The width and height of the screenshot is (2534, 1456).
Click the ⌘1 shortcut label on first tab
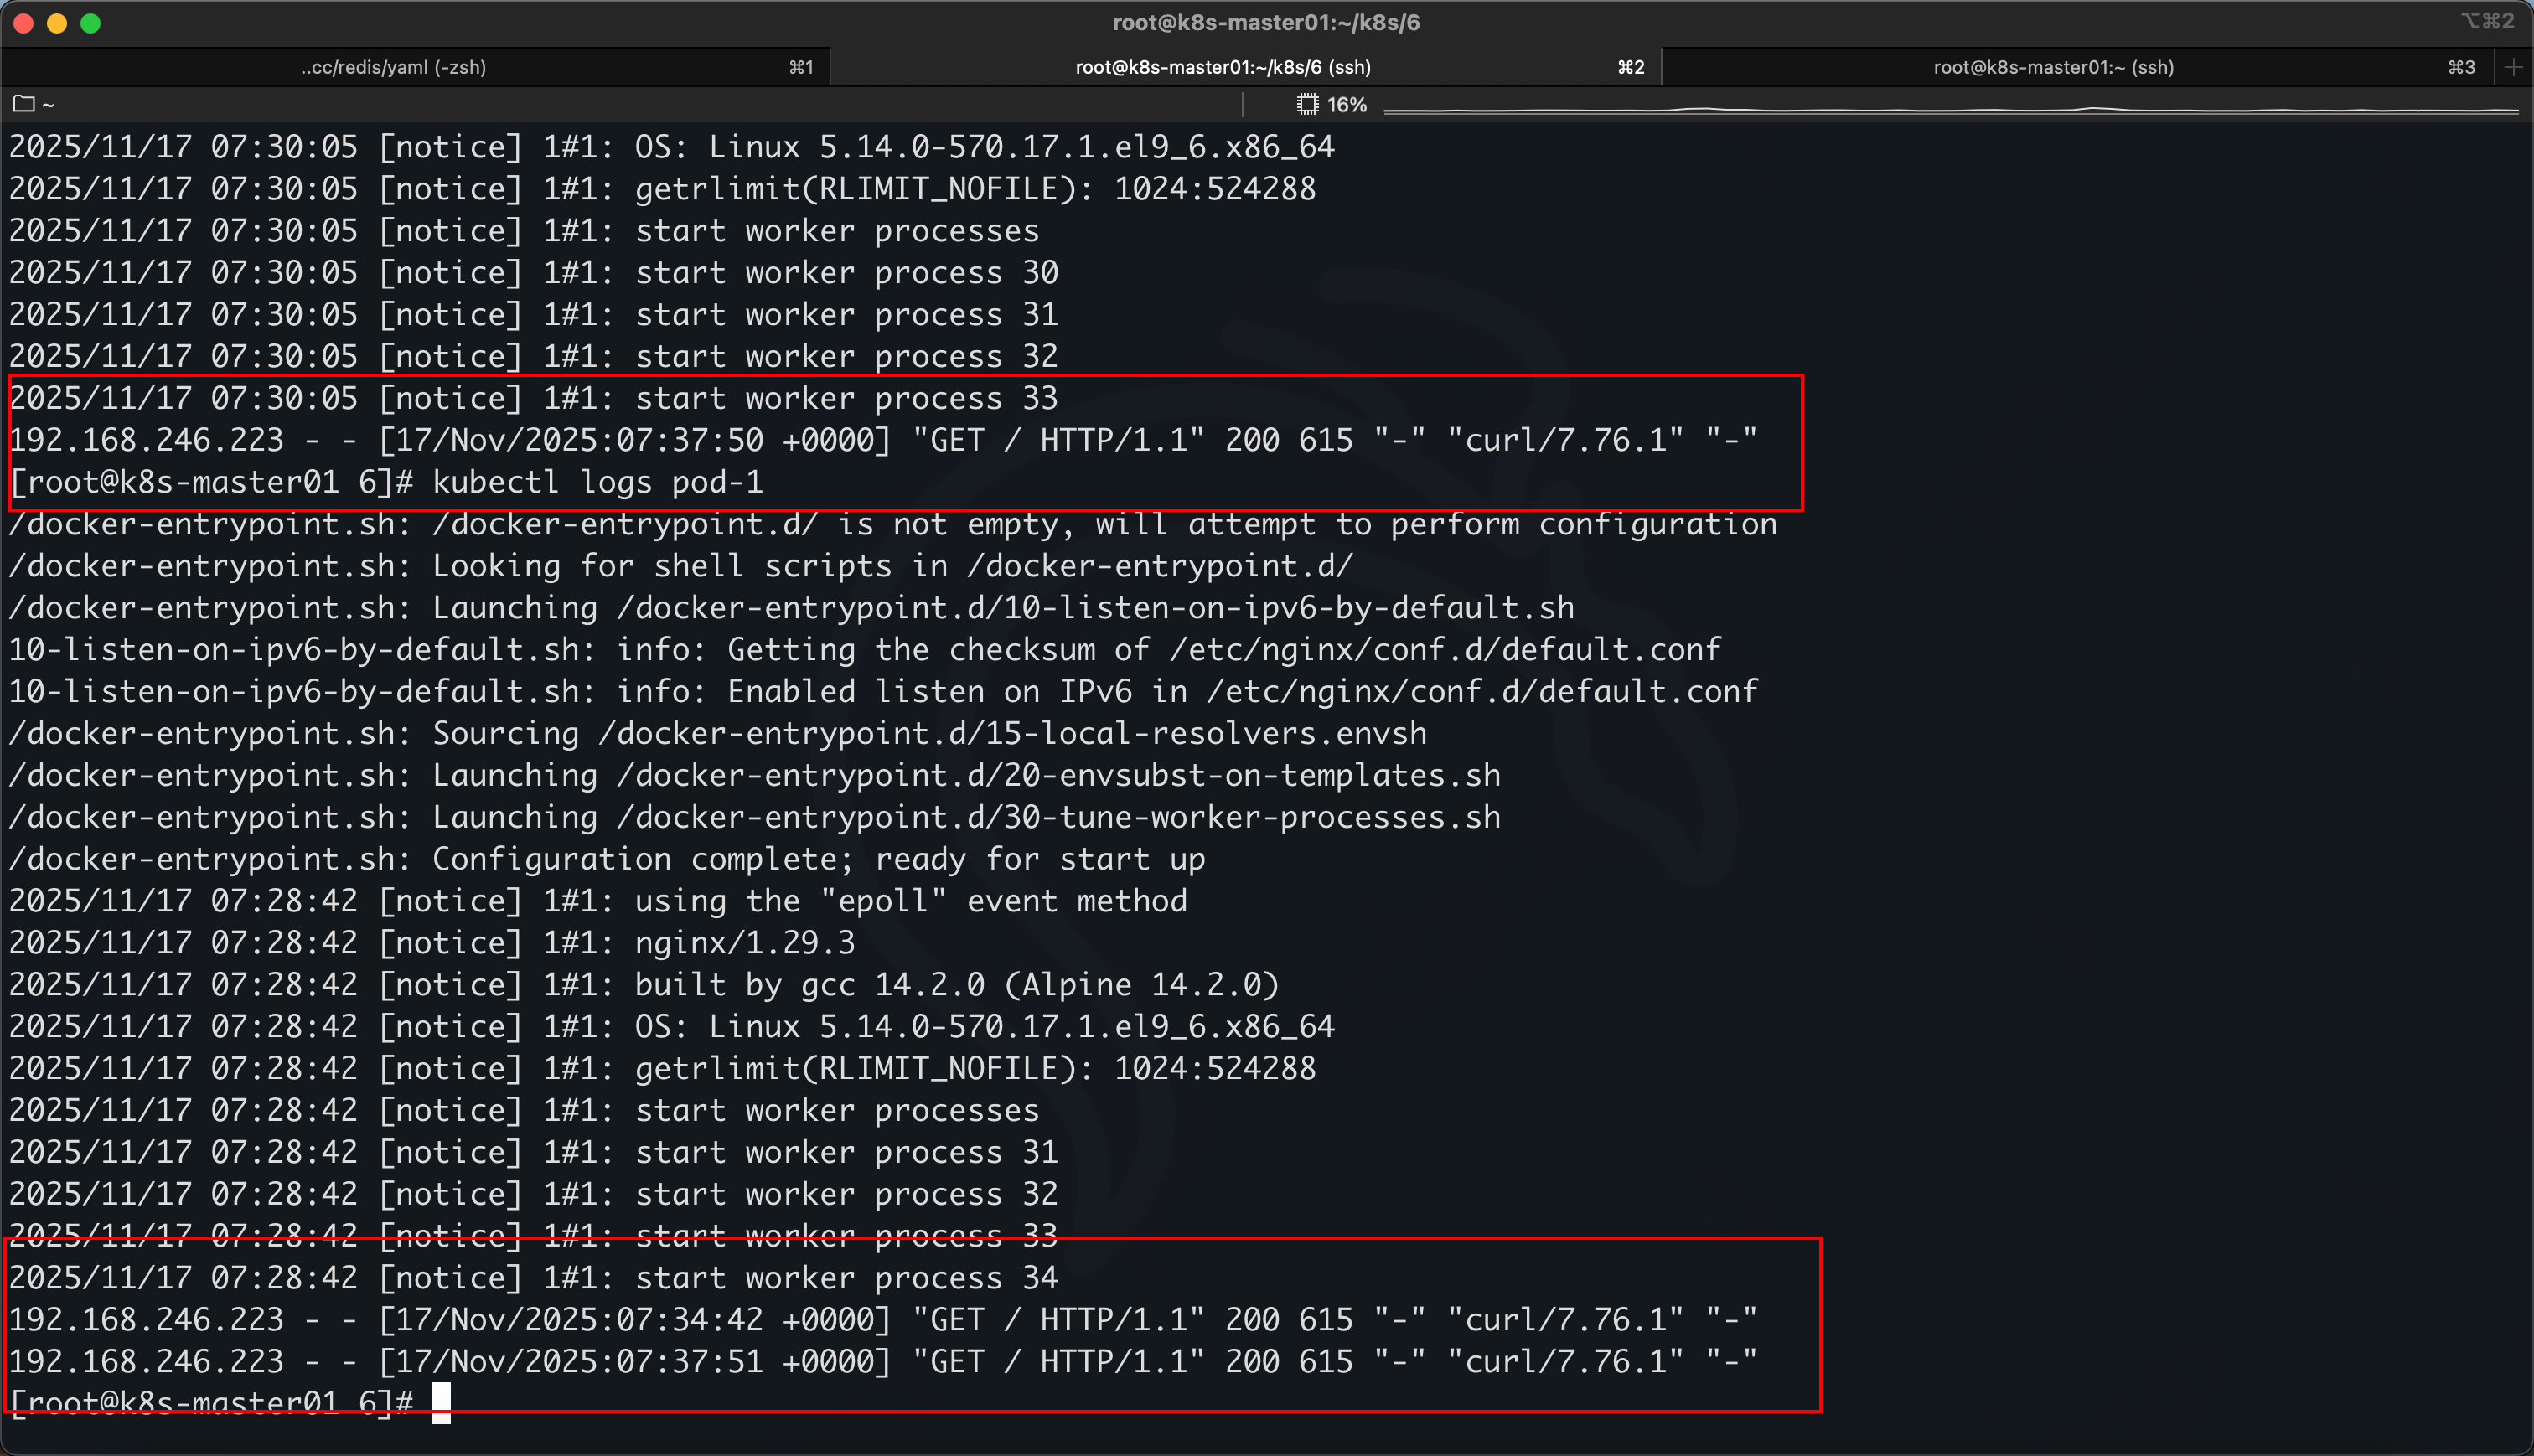800,67
